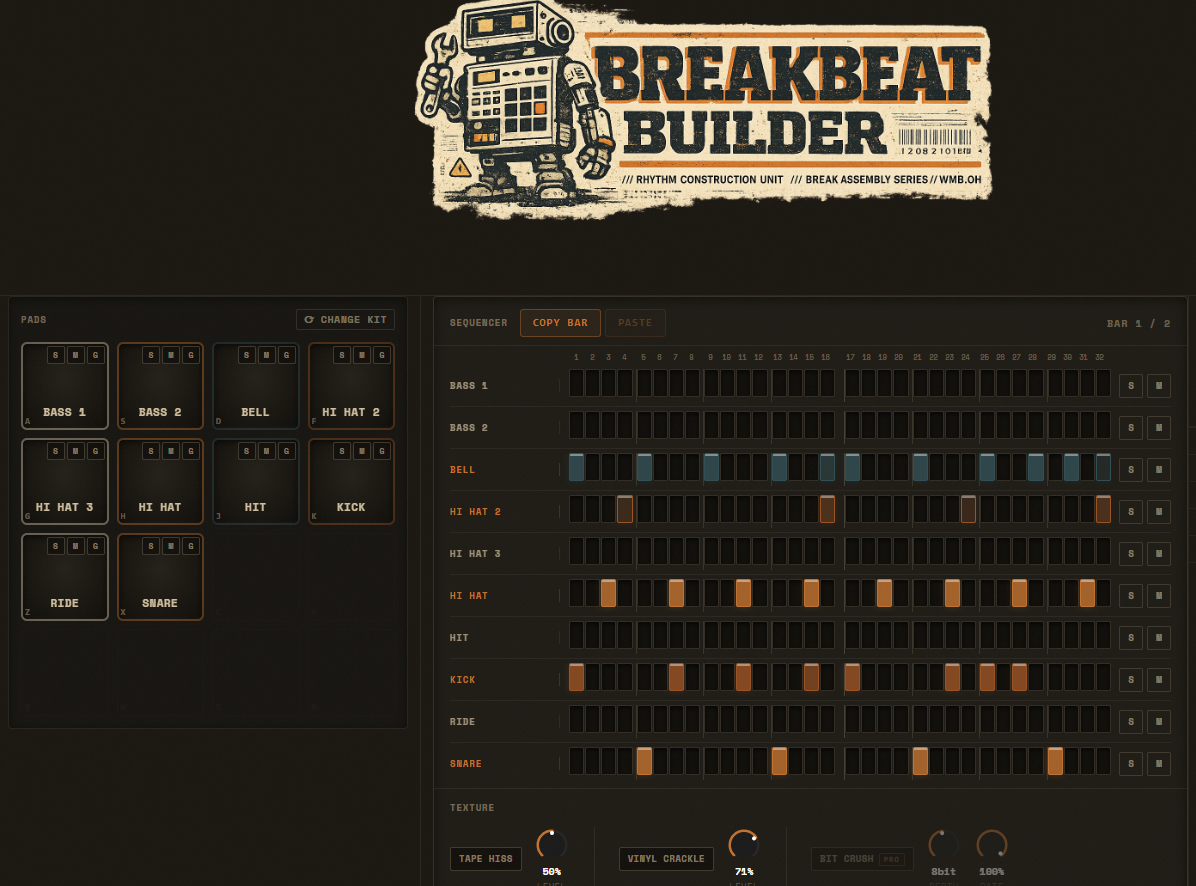Solo the Snare sequencer row
Image resolution: width=1196 pixels, height=886 pixels.
click(x=1131, y=763)
